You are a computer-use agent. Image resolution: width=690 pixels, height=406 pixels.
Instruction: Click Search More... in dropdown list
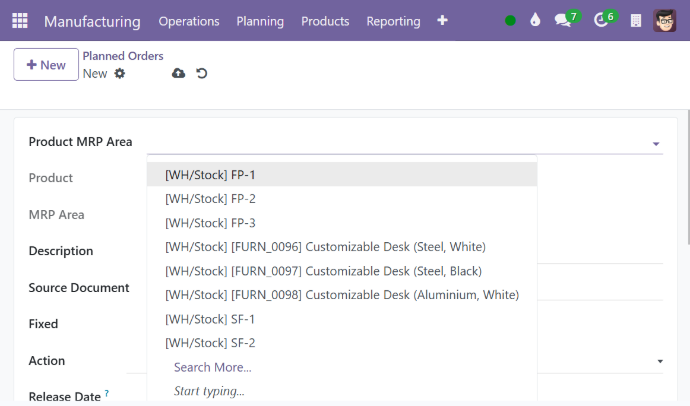click(x=212, y=368)
